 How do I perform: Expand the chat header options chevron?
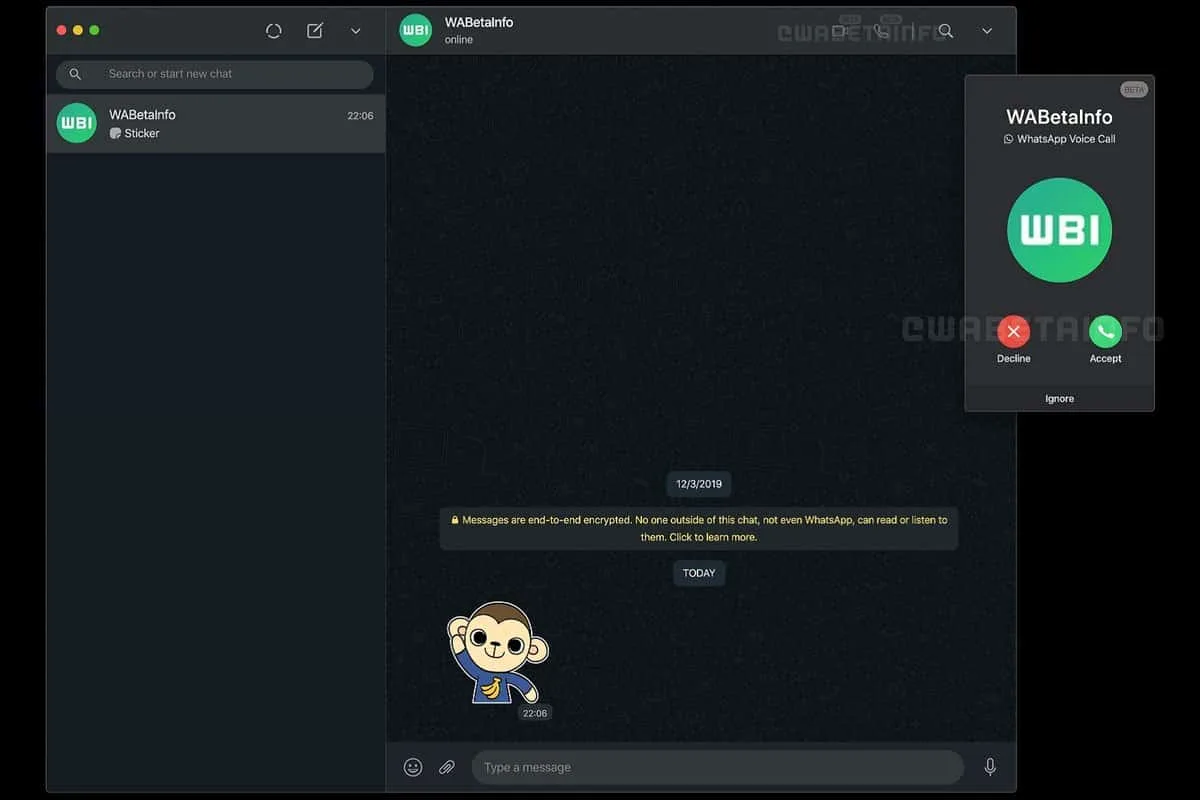pos(987,31)
